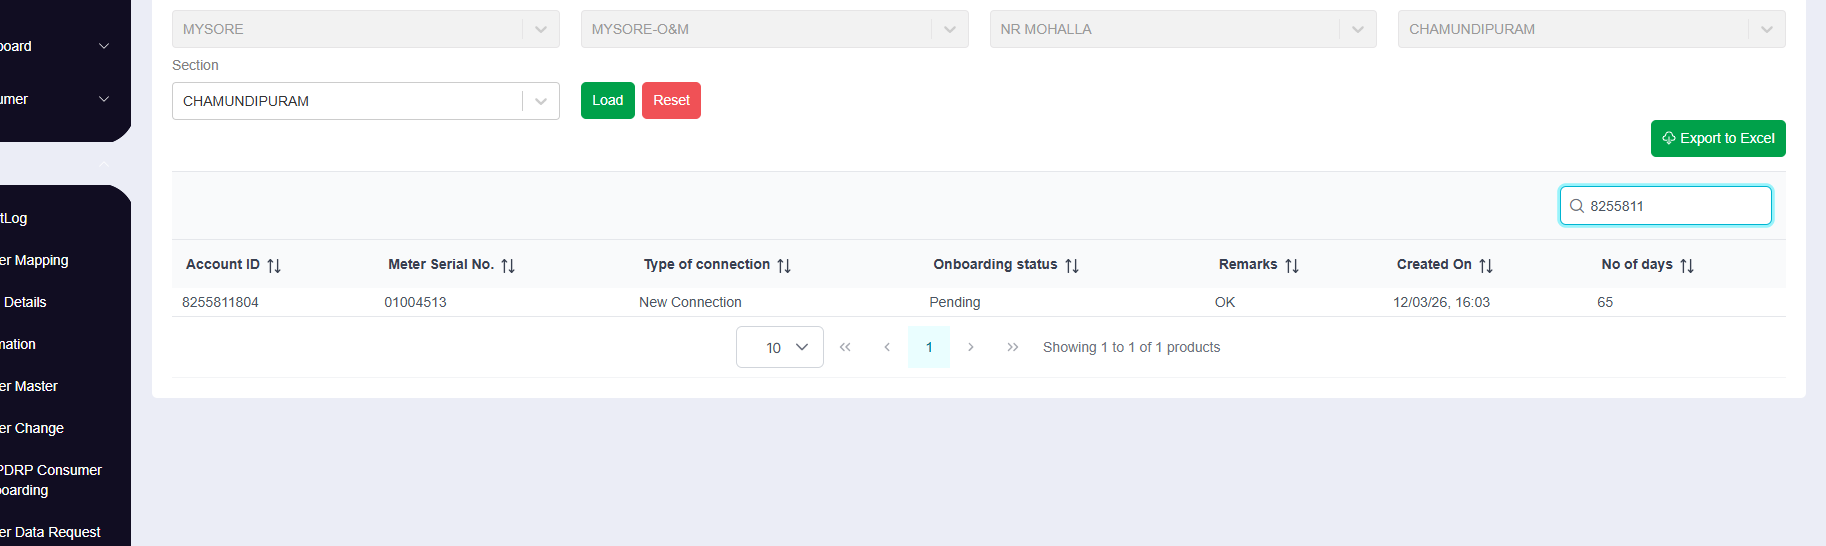1826x546 pixels.
Task: Open the NR MOHALLA dropdown
Action: pyautogui.click(x=1357, y=29)
